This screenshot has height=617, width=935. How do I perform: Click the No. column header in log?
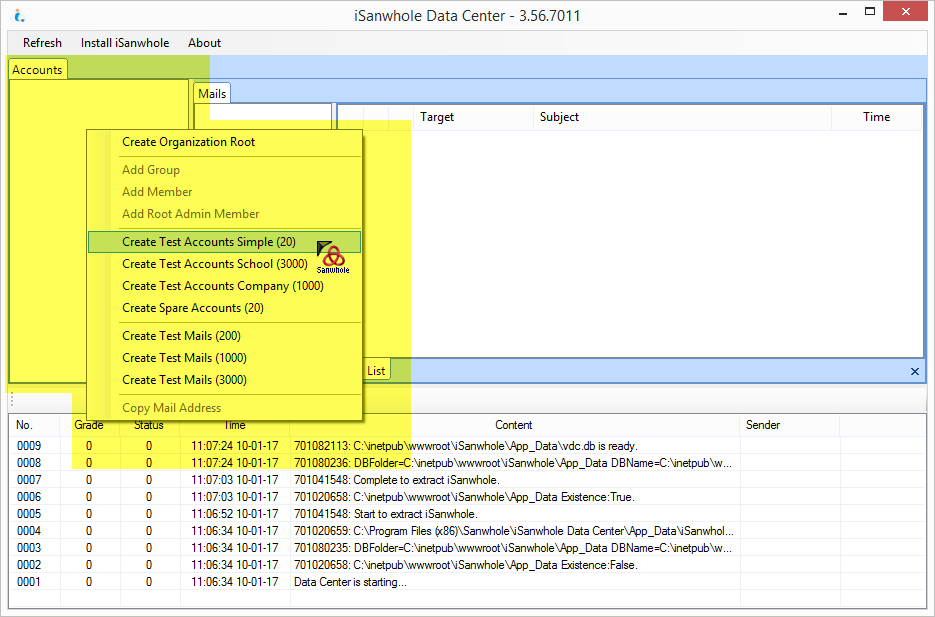tap(34, 425)
